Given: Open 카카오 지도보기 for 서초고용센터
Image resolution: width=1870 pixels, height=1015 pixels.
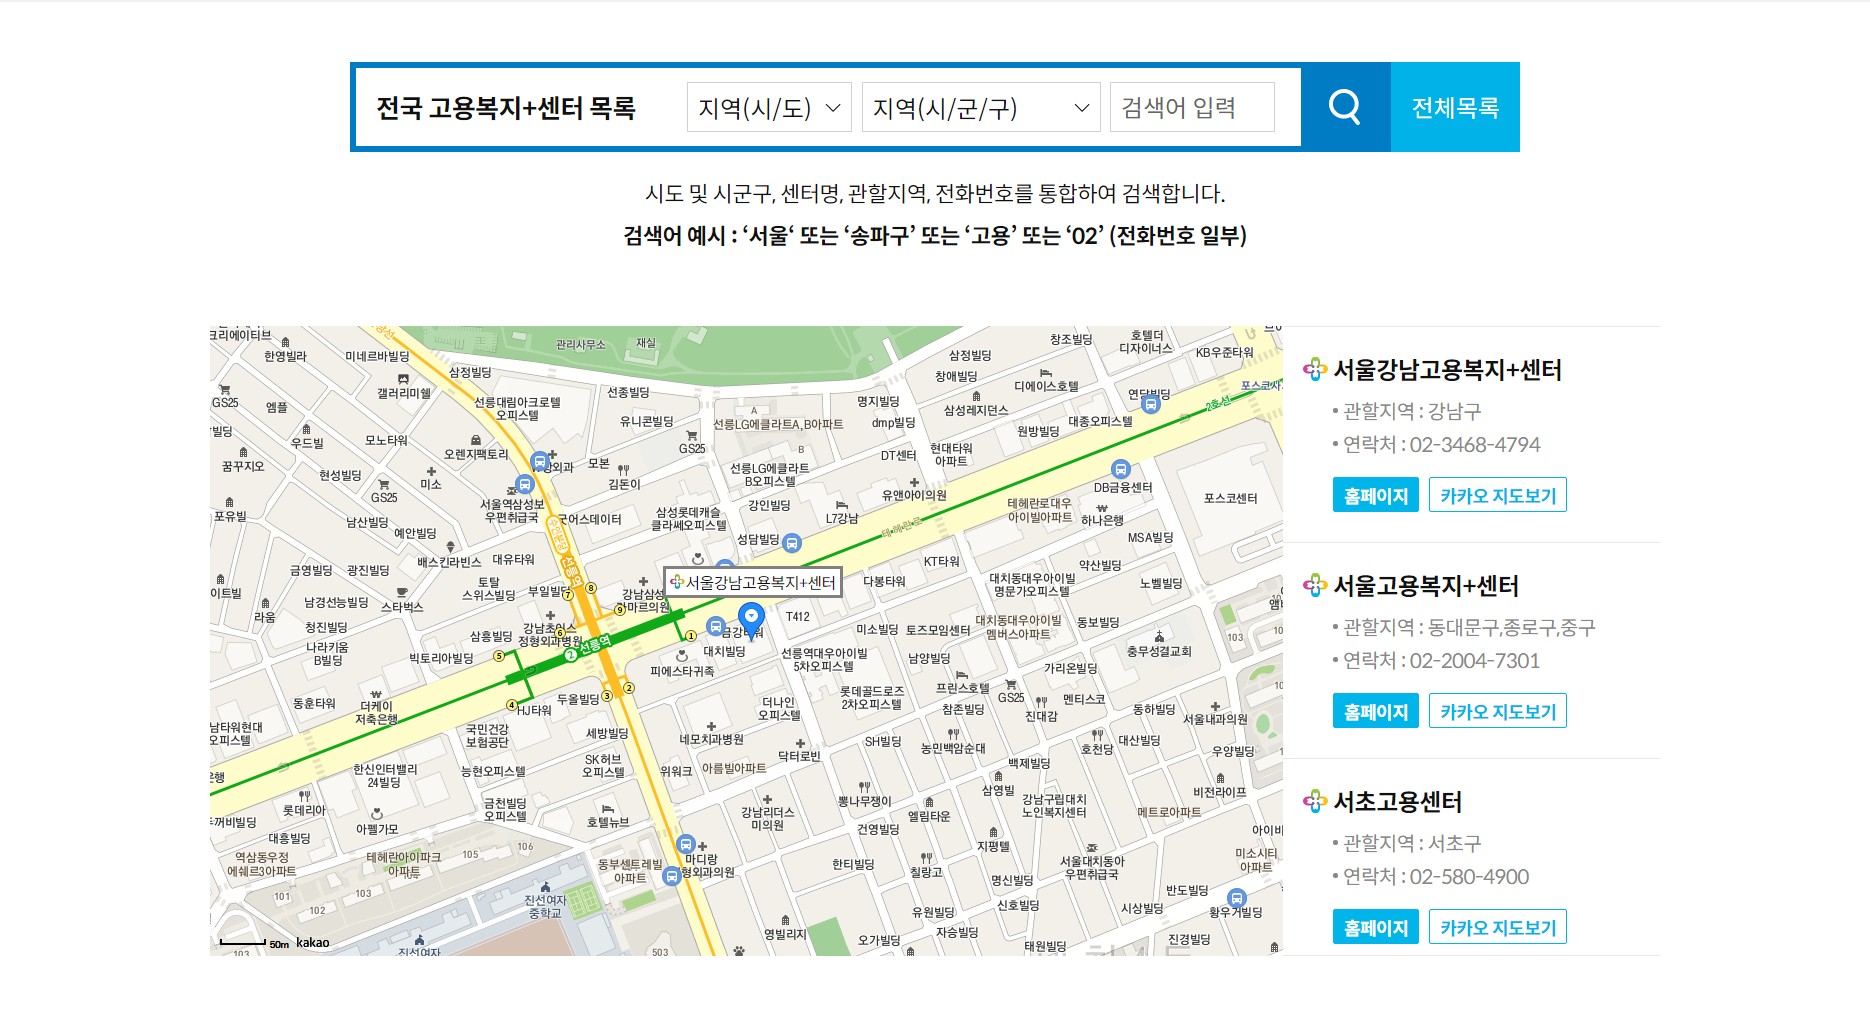Looking at the screenshot, I should (x=1497, y=927).
